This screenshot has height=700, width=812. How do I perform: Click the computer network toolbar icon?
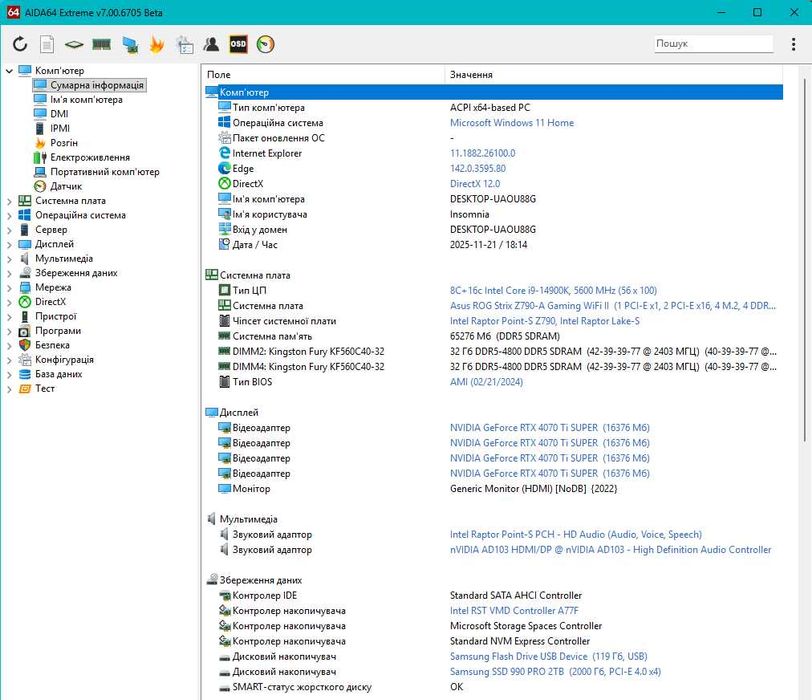[130, 45]
